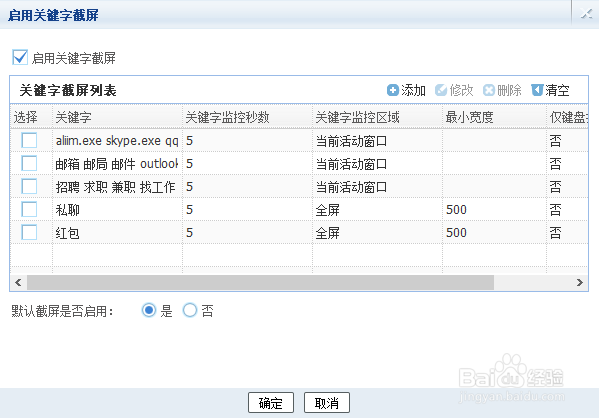Click the 确定 button
This screenshot has width=599, height=418.
point(270,403)
